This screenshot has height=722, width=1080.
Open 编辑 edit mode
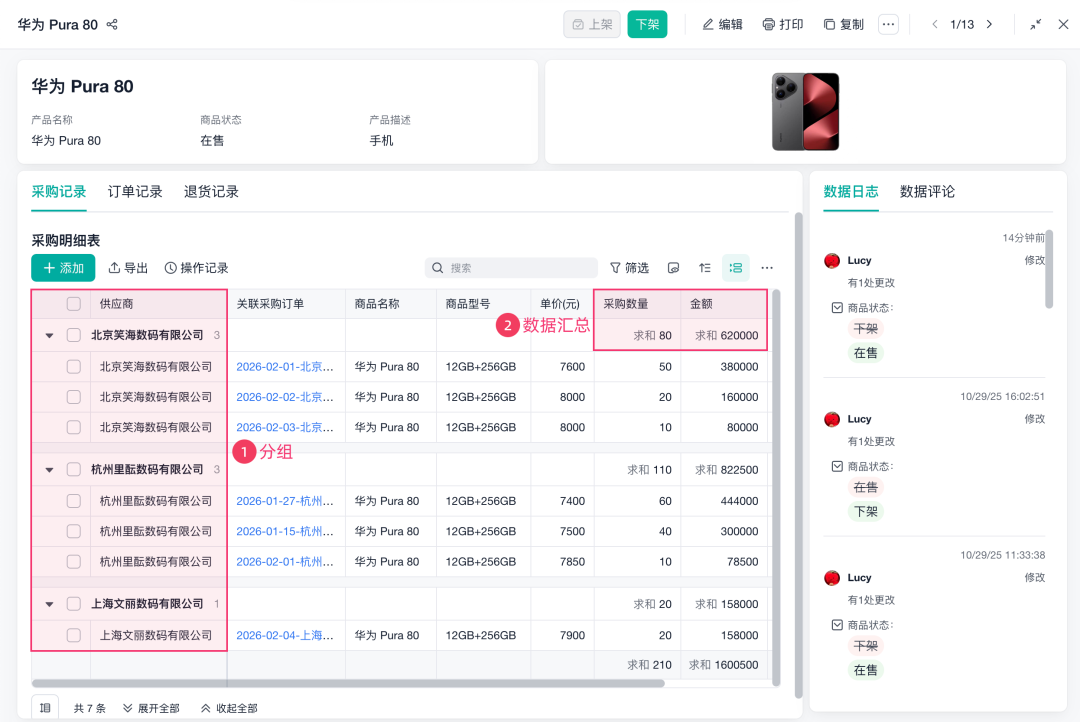coord(723,24)
